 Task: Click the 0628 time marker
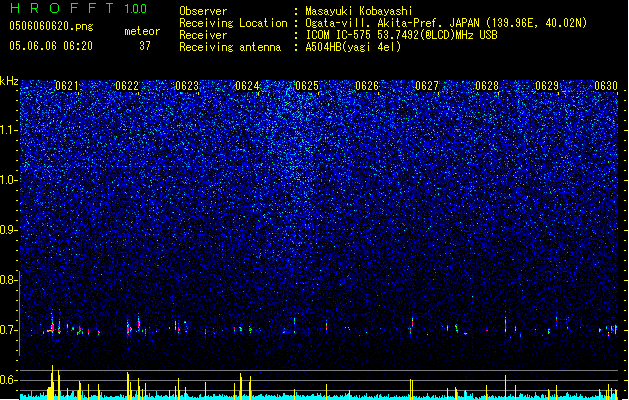487,86
